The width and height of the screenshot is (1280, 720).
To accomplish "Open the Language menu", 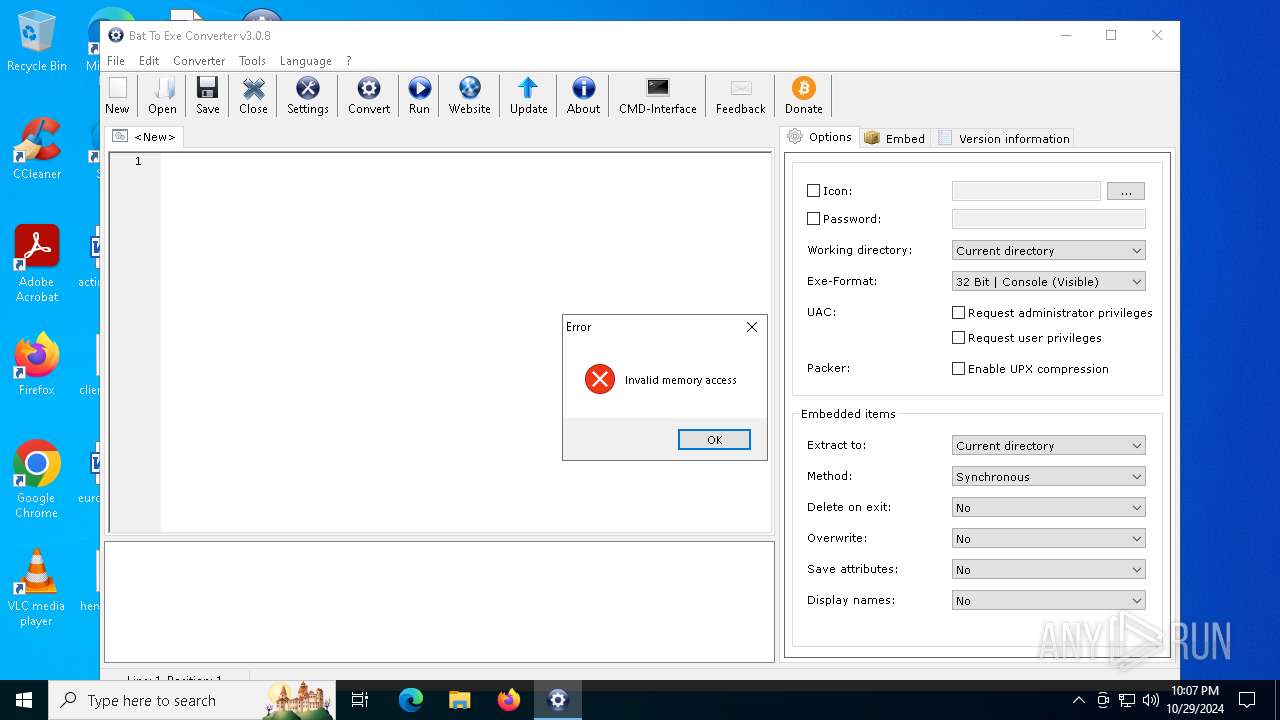I will pos(305,61).
